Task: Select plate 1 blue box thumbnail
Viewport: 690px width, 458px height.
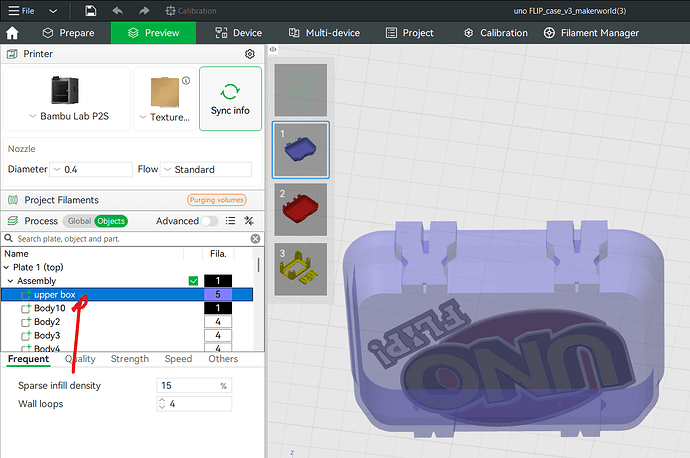Action: tap(301, 150)
